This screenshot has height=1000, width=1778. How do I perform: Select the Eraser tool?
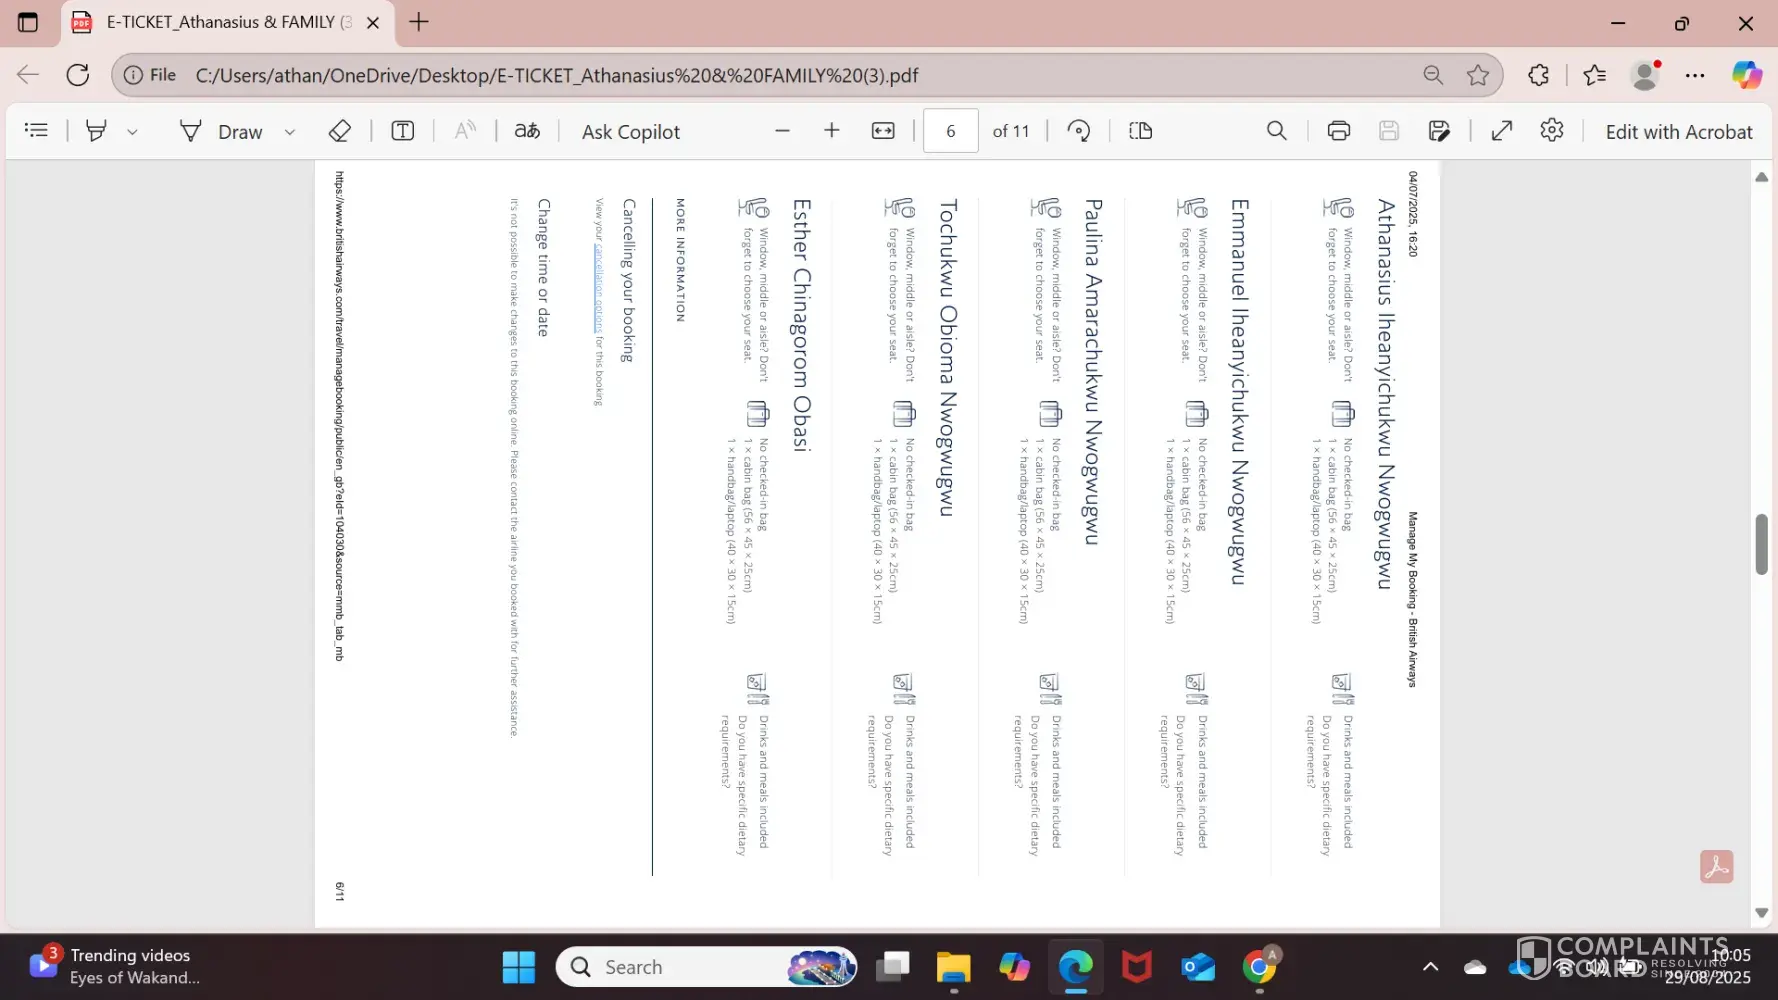click(339, 131)
